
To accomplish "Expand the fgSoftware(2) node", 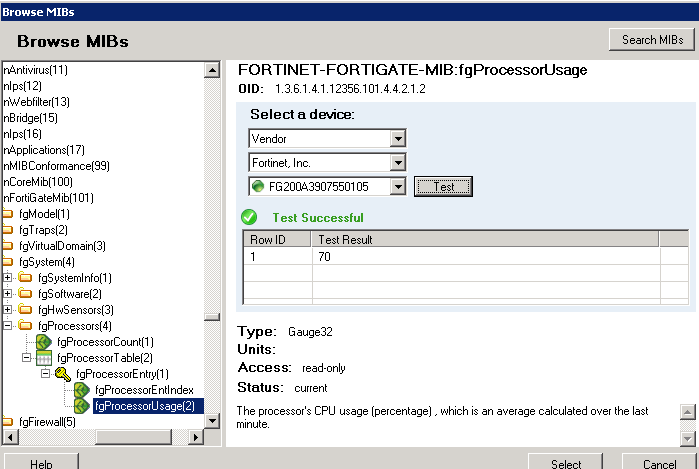I will click(x=7, y=293).
